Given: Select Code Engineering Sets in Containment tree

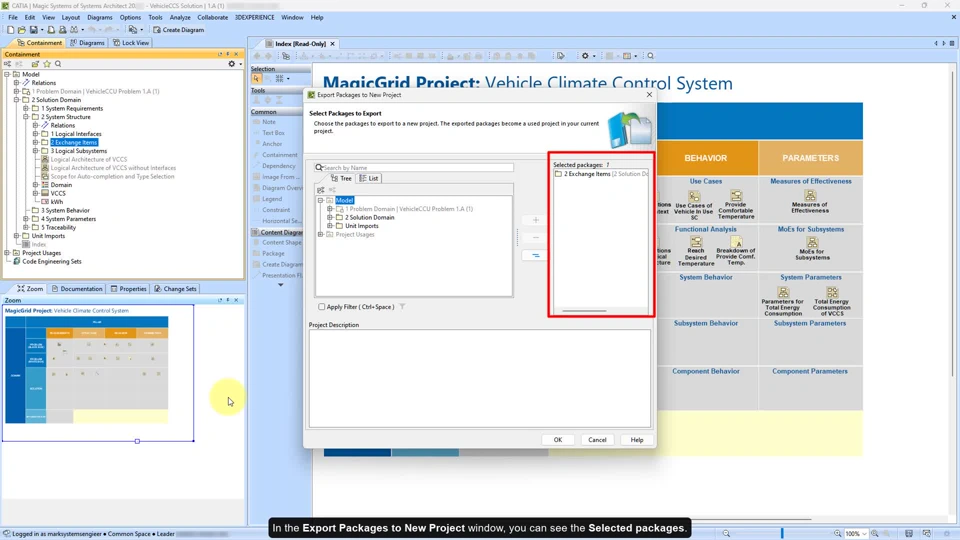Looking at the screenshot, I should pyautogui.click(x=51, y=261).
